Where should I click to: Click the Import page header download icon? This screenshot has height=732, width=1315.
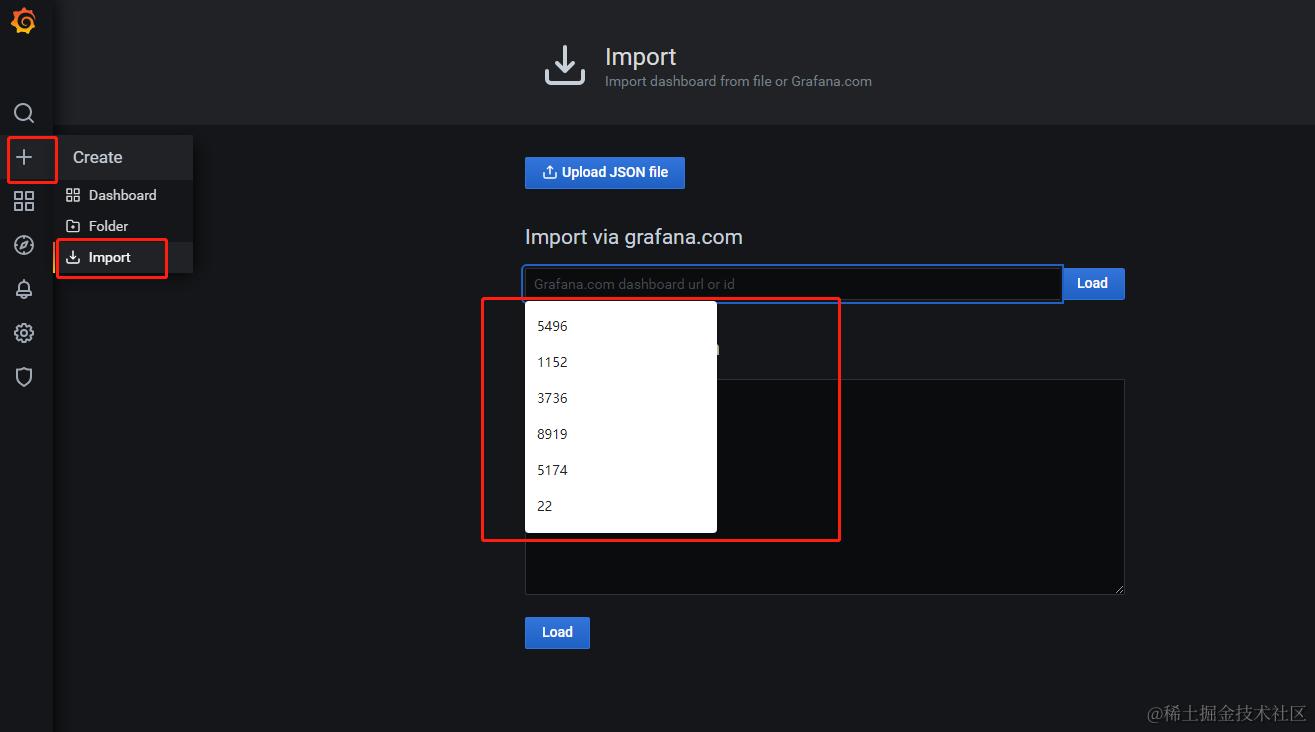pos(565,65)
